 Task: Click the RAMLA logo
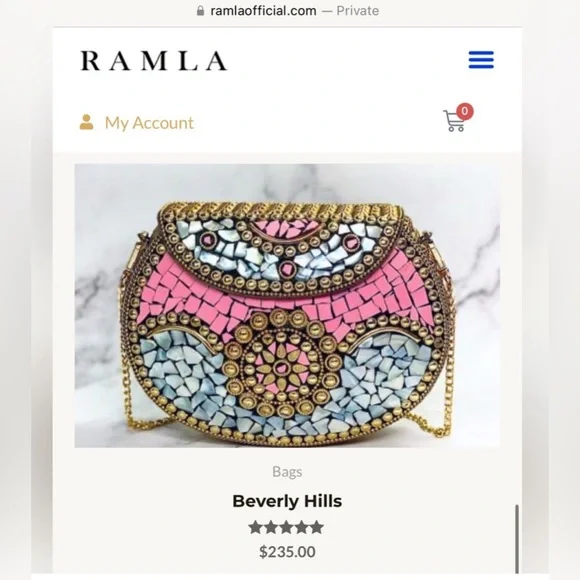154,61
